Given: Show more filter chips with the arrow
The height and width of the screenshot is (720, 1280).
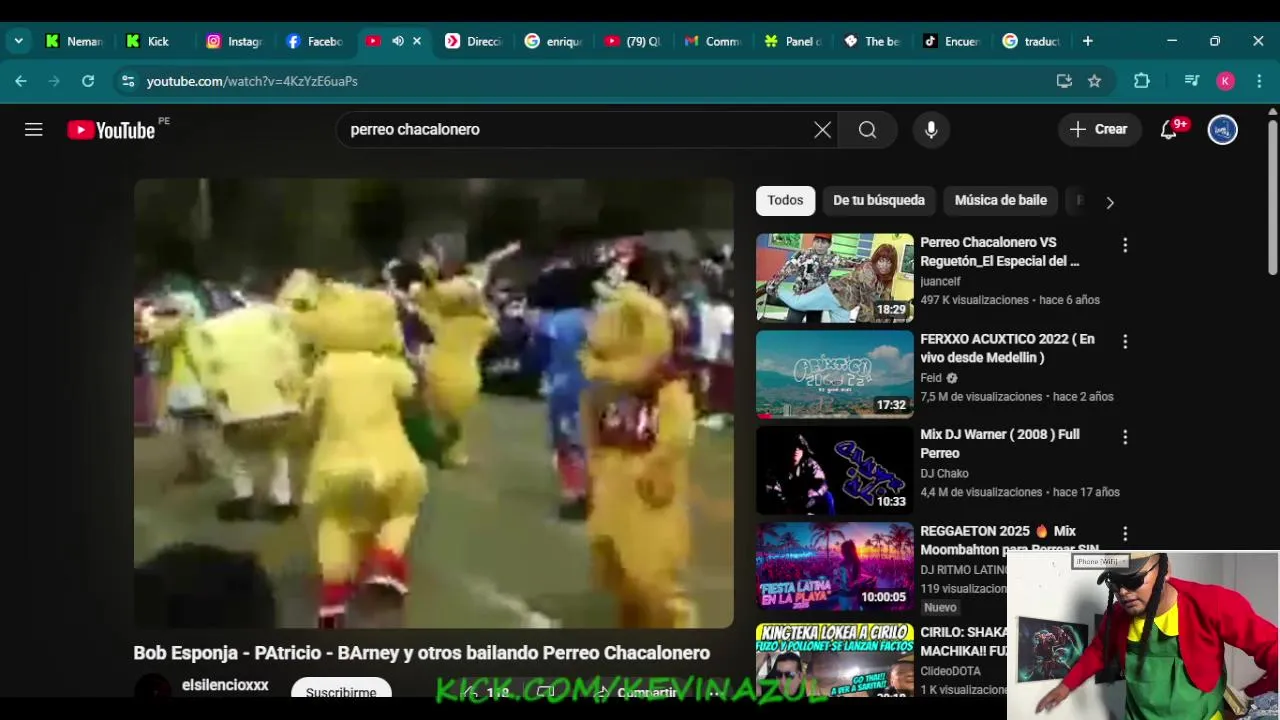Looking at the screenshot, I should (x=1109, y=202).
